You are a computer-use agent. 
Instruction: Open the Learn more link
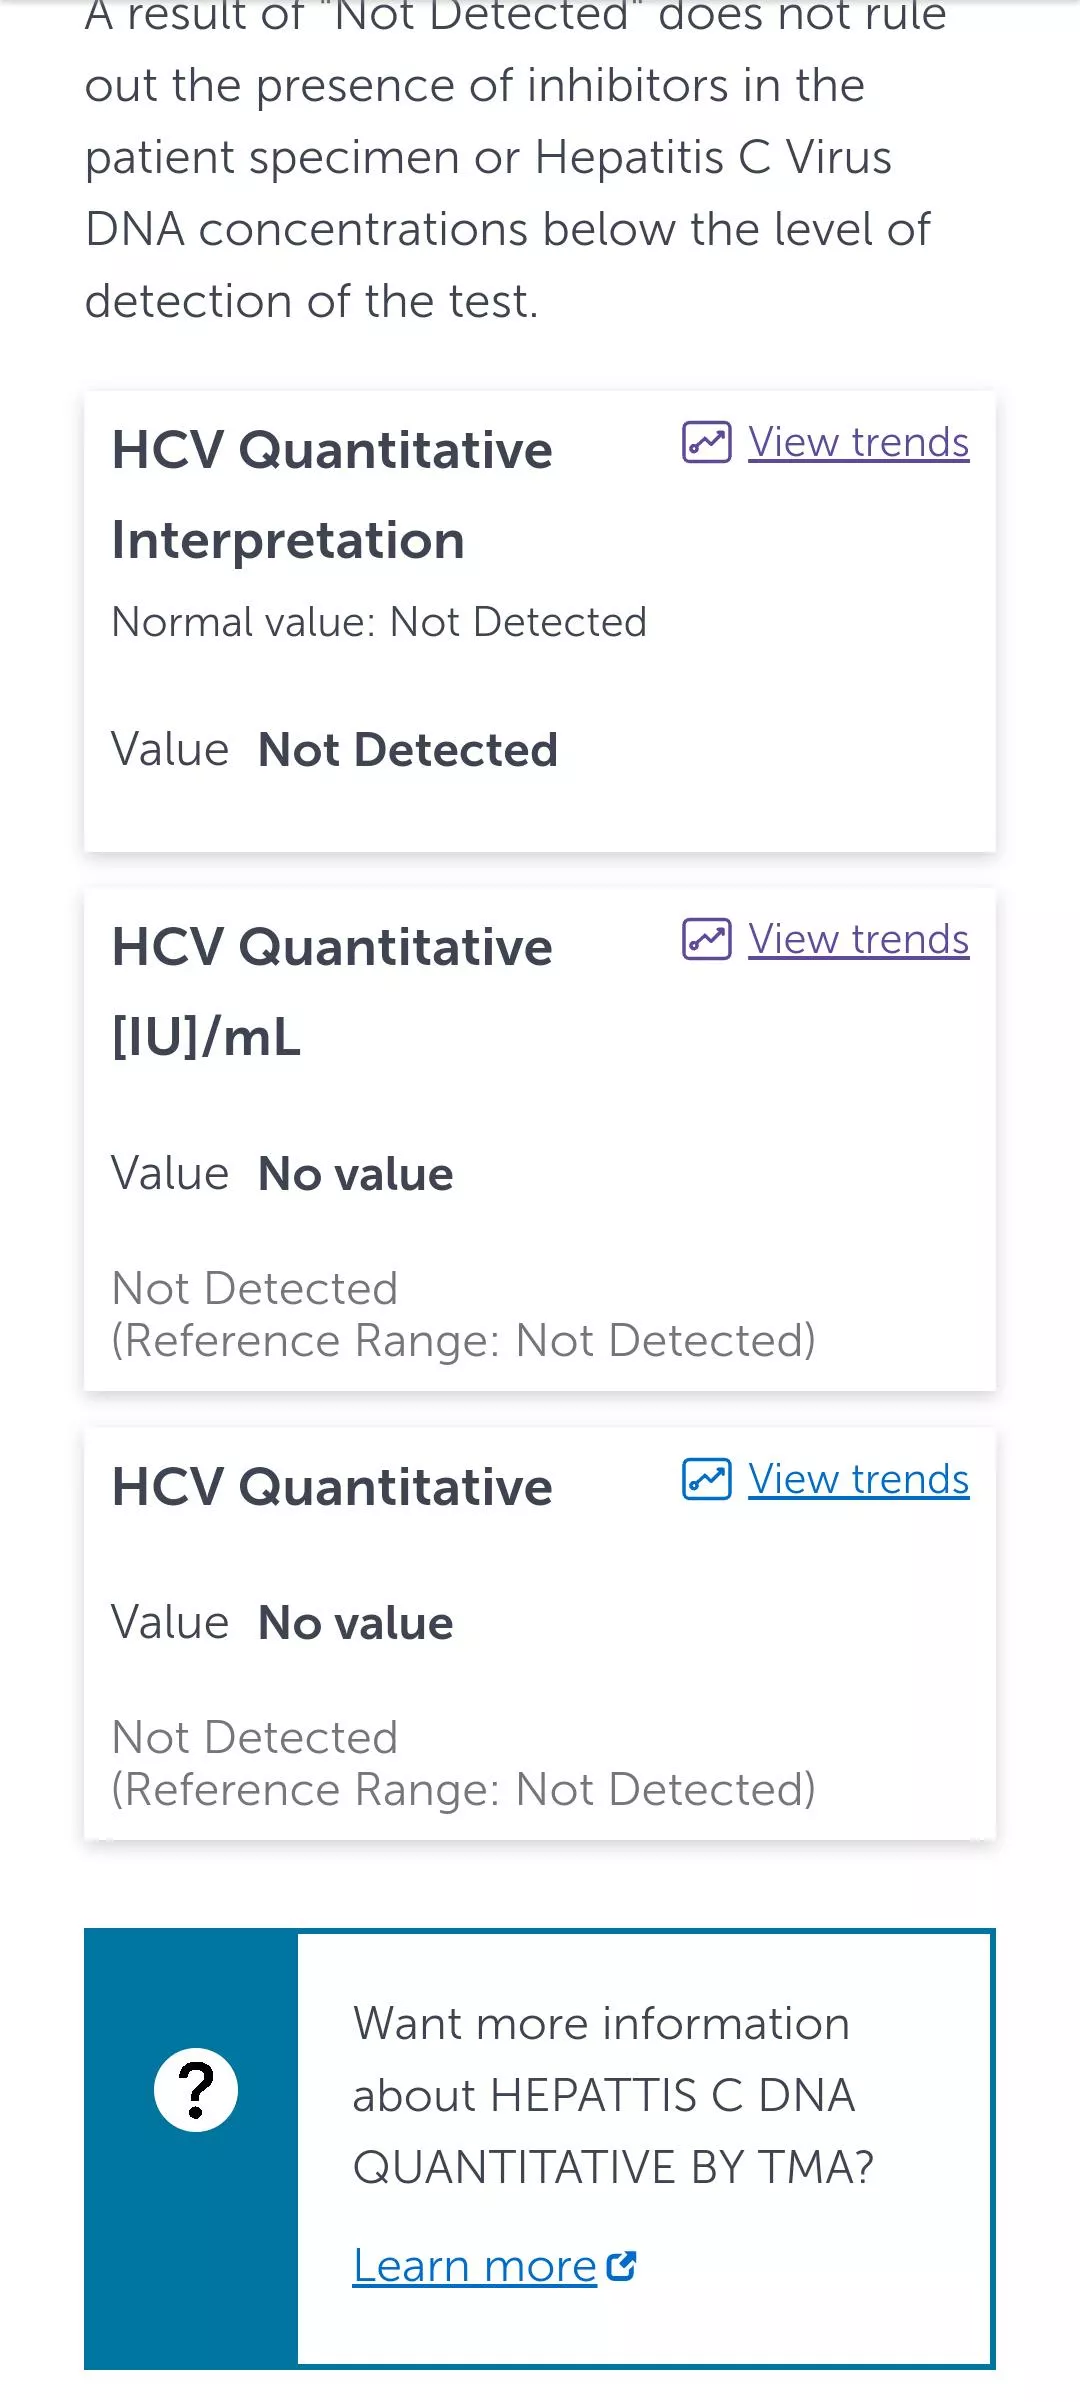pos(474,2265)
